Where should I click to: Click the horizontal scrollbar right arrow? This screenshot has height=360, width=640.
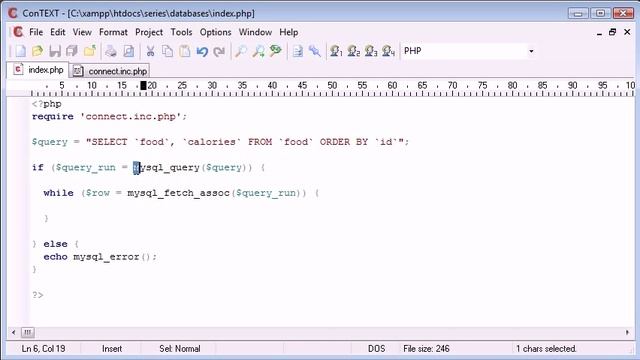[627, 333]
